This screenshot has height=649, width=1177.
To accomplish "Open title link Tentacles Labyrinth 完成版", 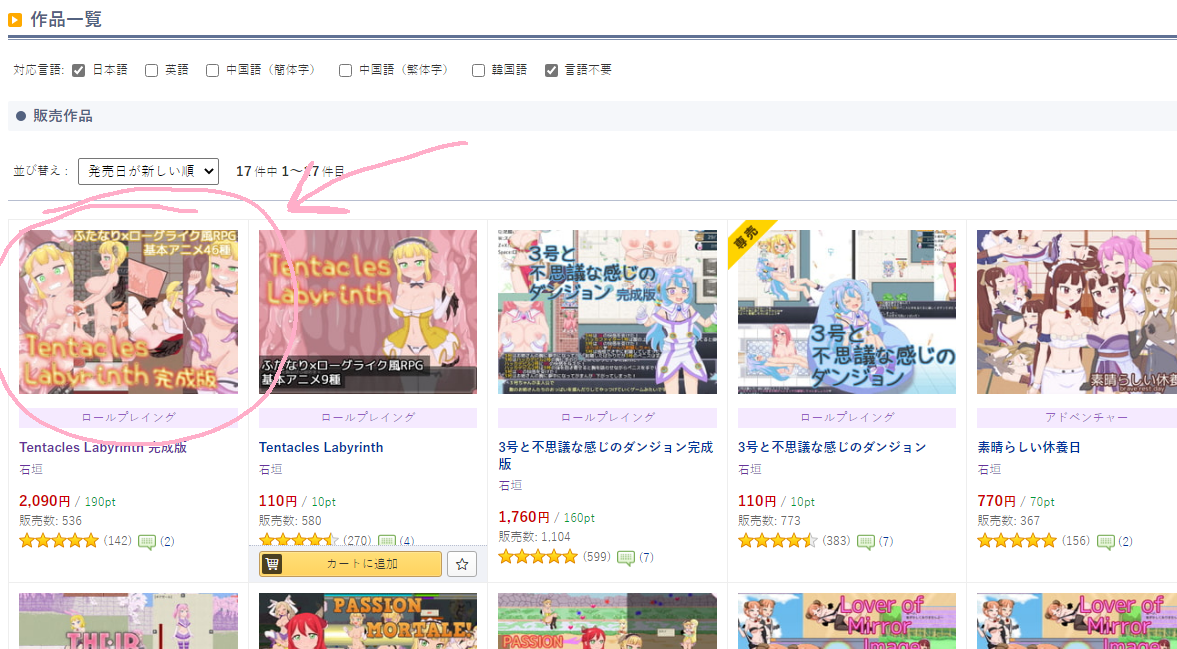I will 103,447.
